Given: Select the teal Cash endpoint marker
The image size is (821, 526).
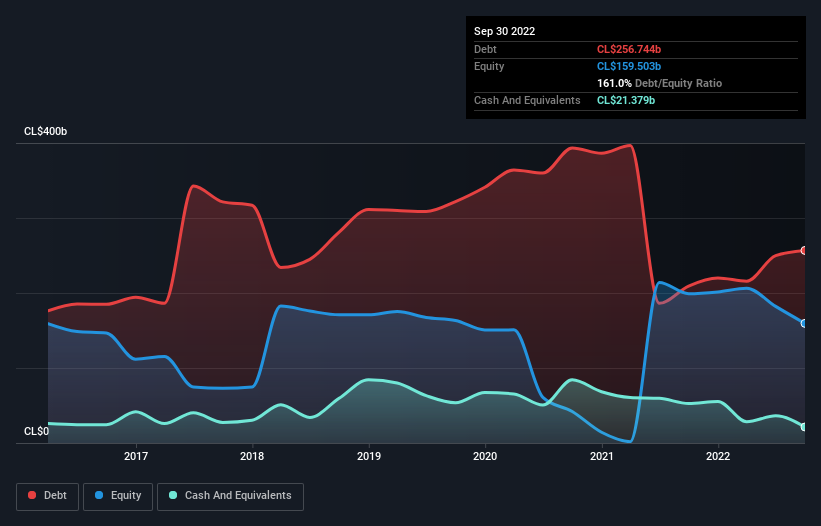Looking at the screenshot, I should click(804, 427).
